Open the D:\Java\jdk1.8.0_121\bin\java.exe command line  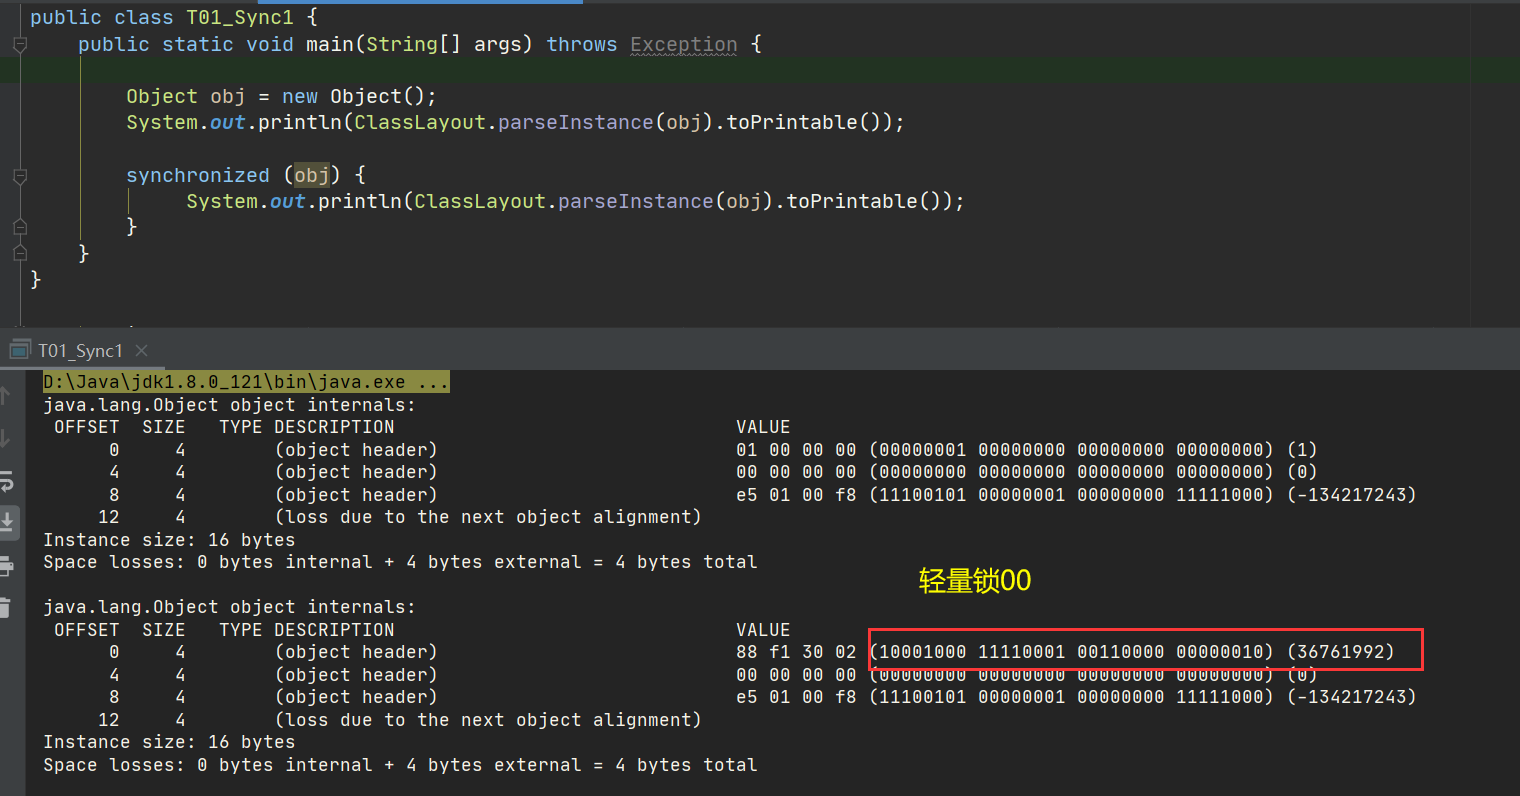point(246,382)
